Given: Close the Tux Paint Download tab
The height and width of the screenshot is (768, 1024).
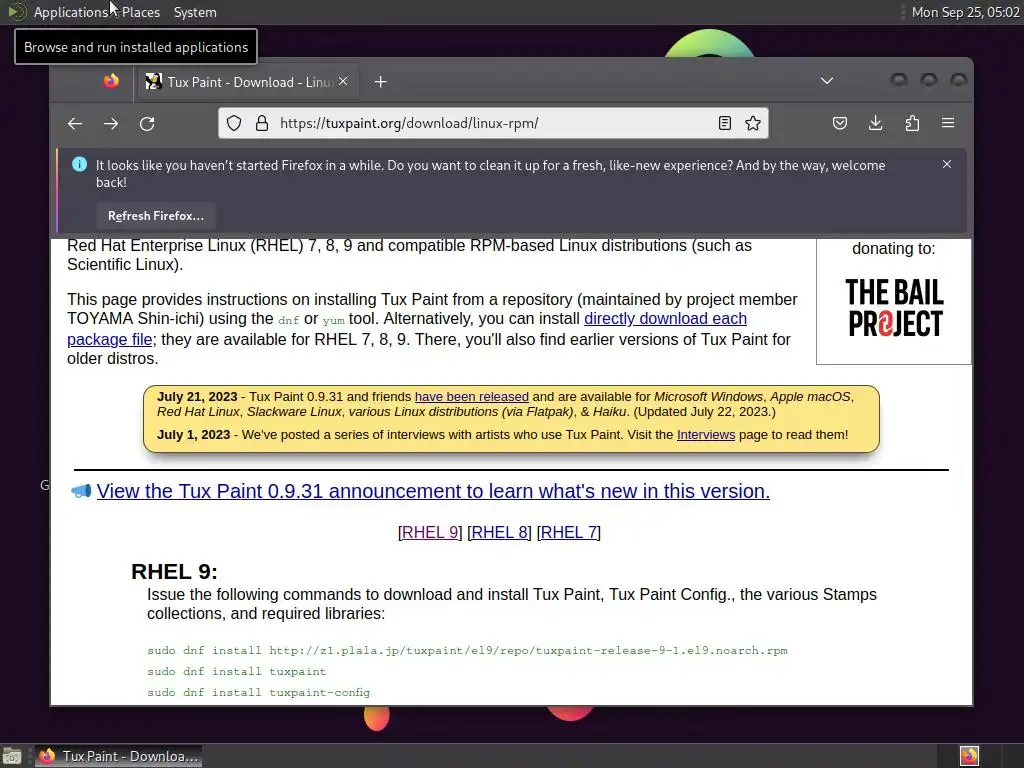Looking at the screenshot, I should point(343,82).
